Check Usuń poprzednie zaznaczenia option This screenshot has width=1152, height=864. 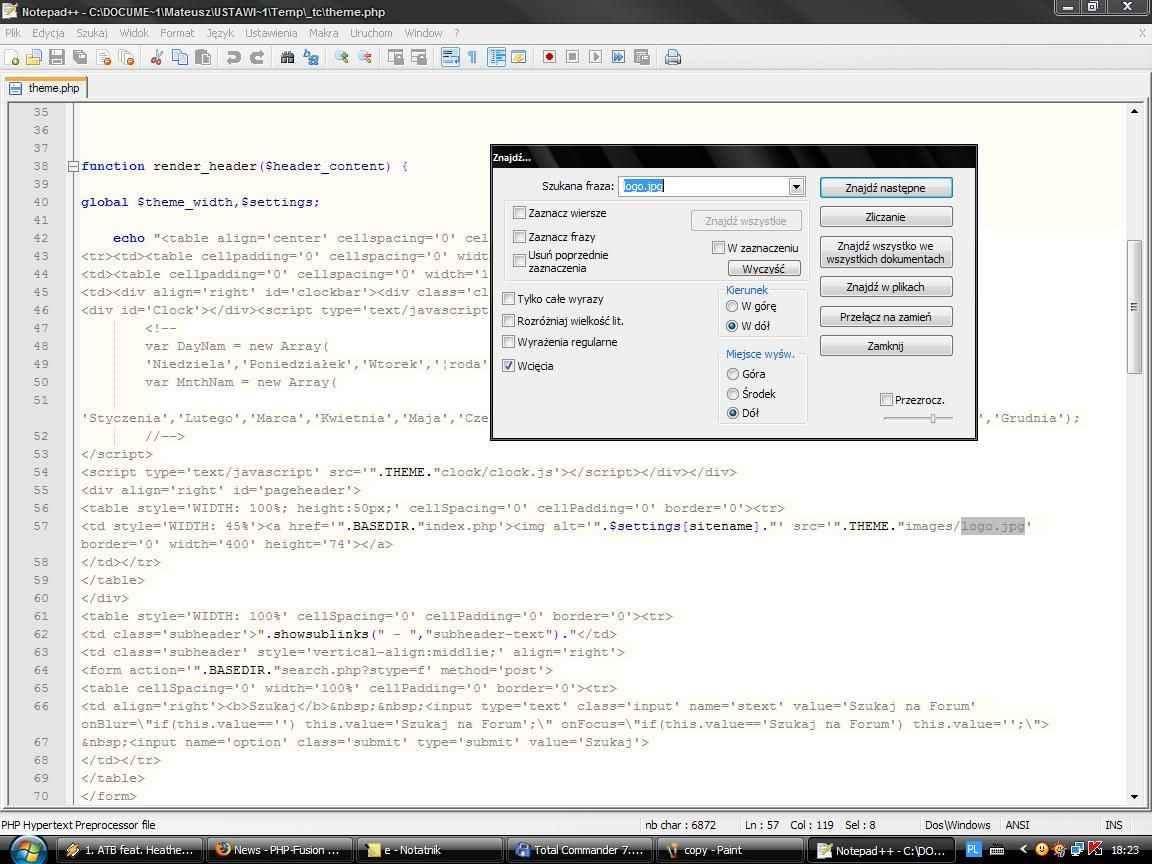(519, 261)
